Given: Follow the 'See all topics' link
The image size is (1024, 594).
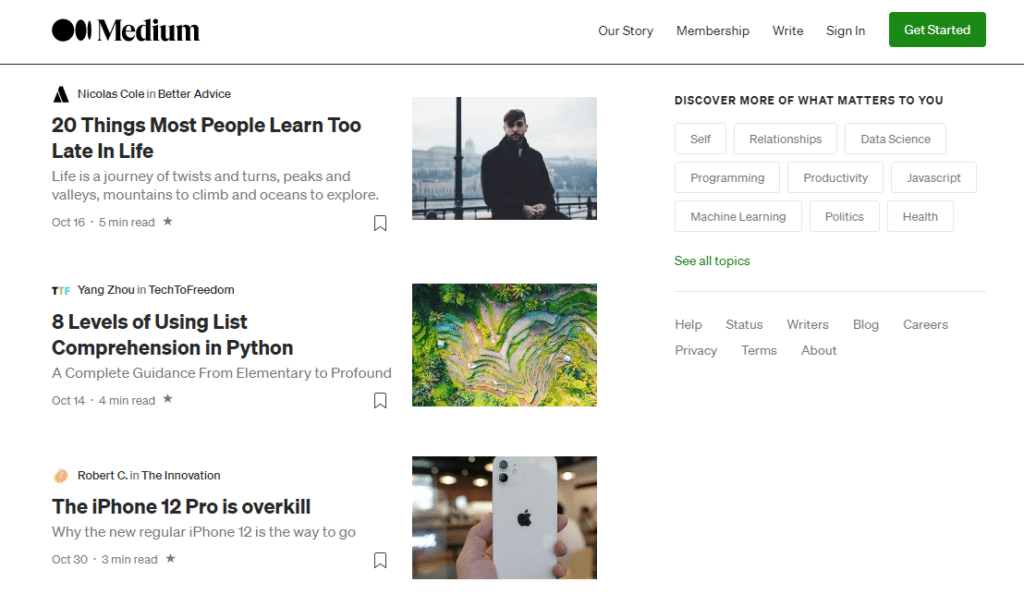Looking at the screenshot, I should click(712, 261).
